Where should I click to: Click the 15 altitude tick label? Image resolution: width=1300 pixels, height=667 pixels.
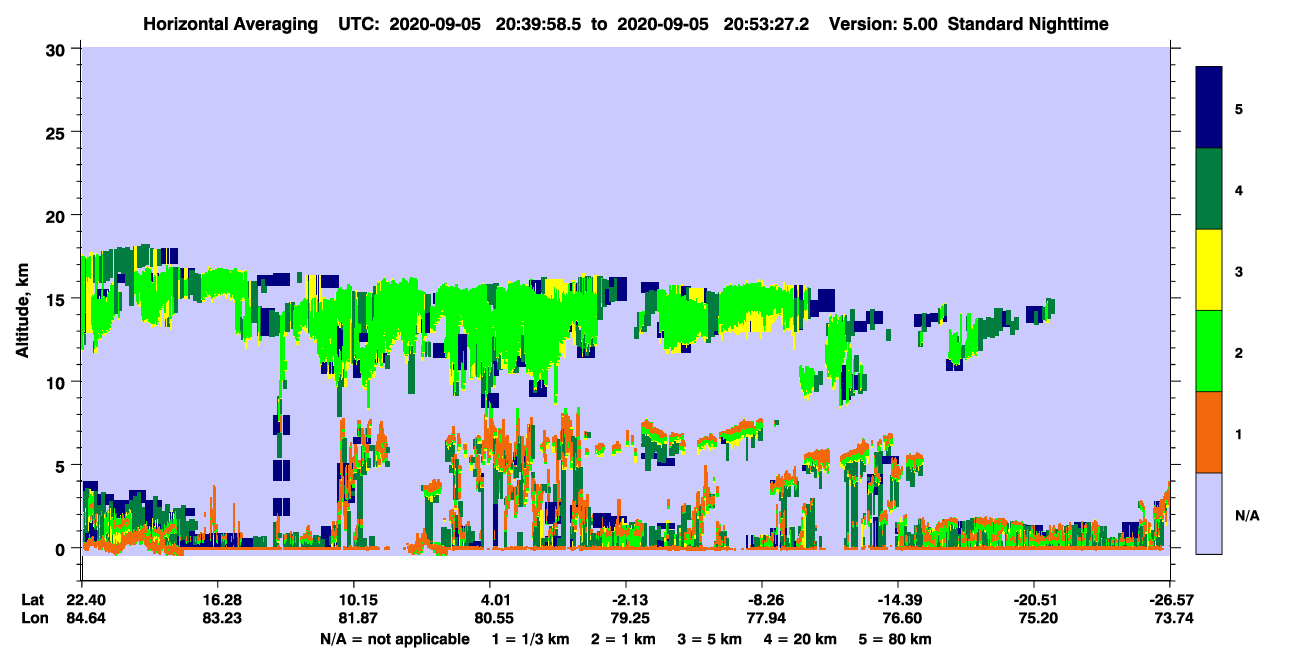coord(58,298)
